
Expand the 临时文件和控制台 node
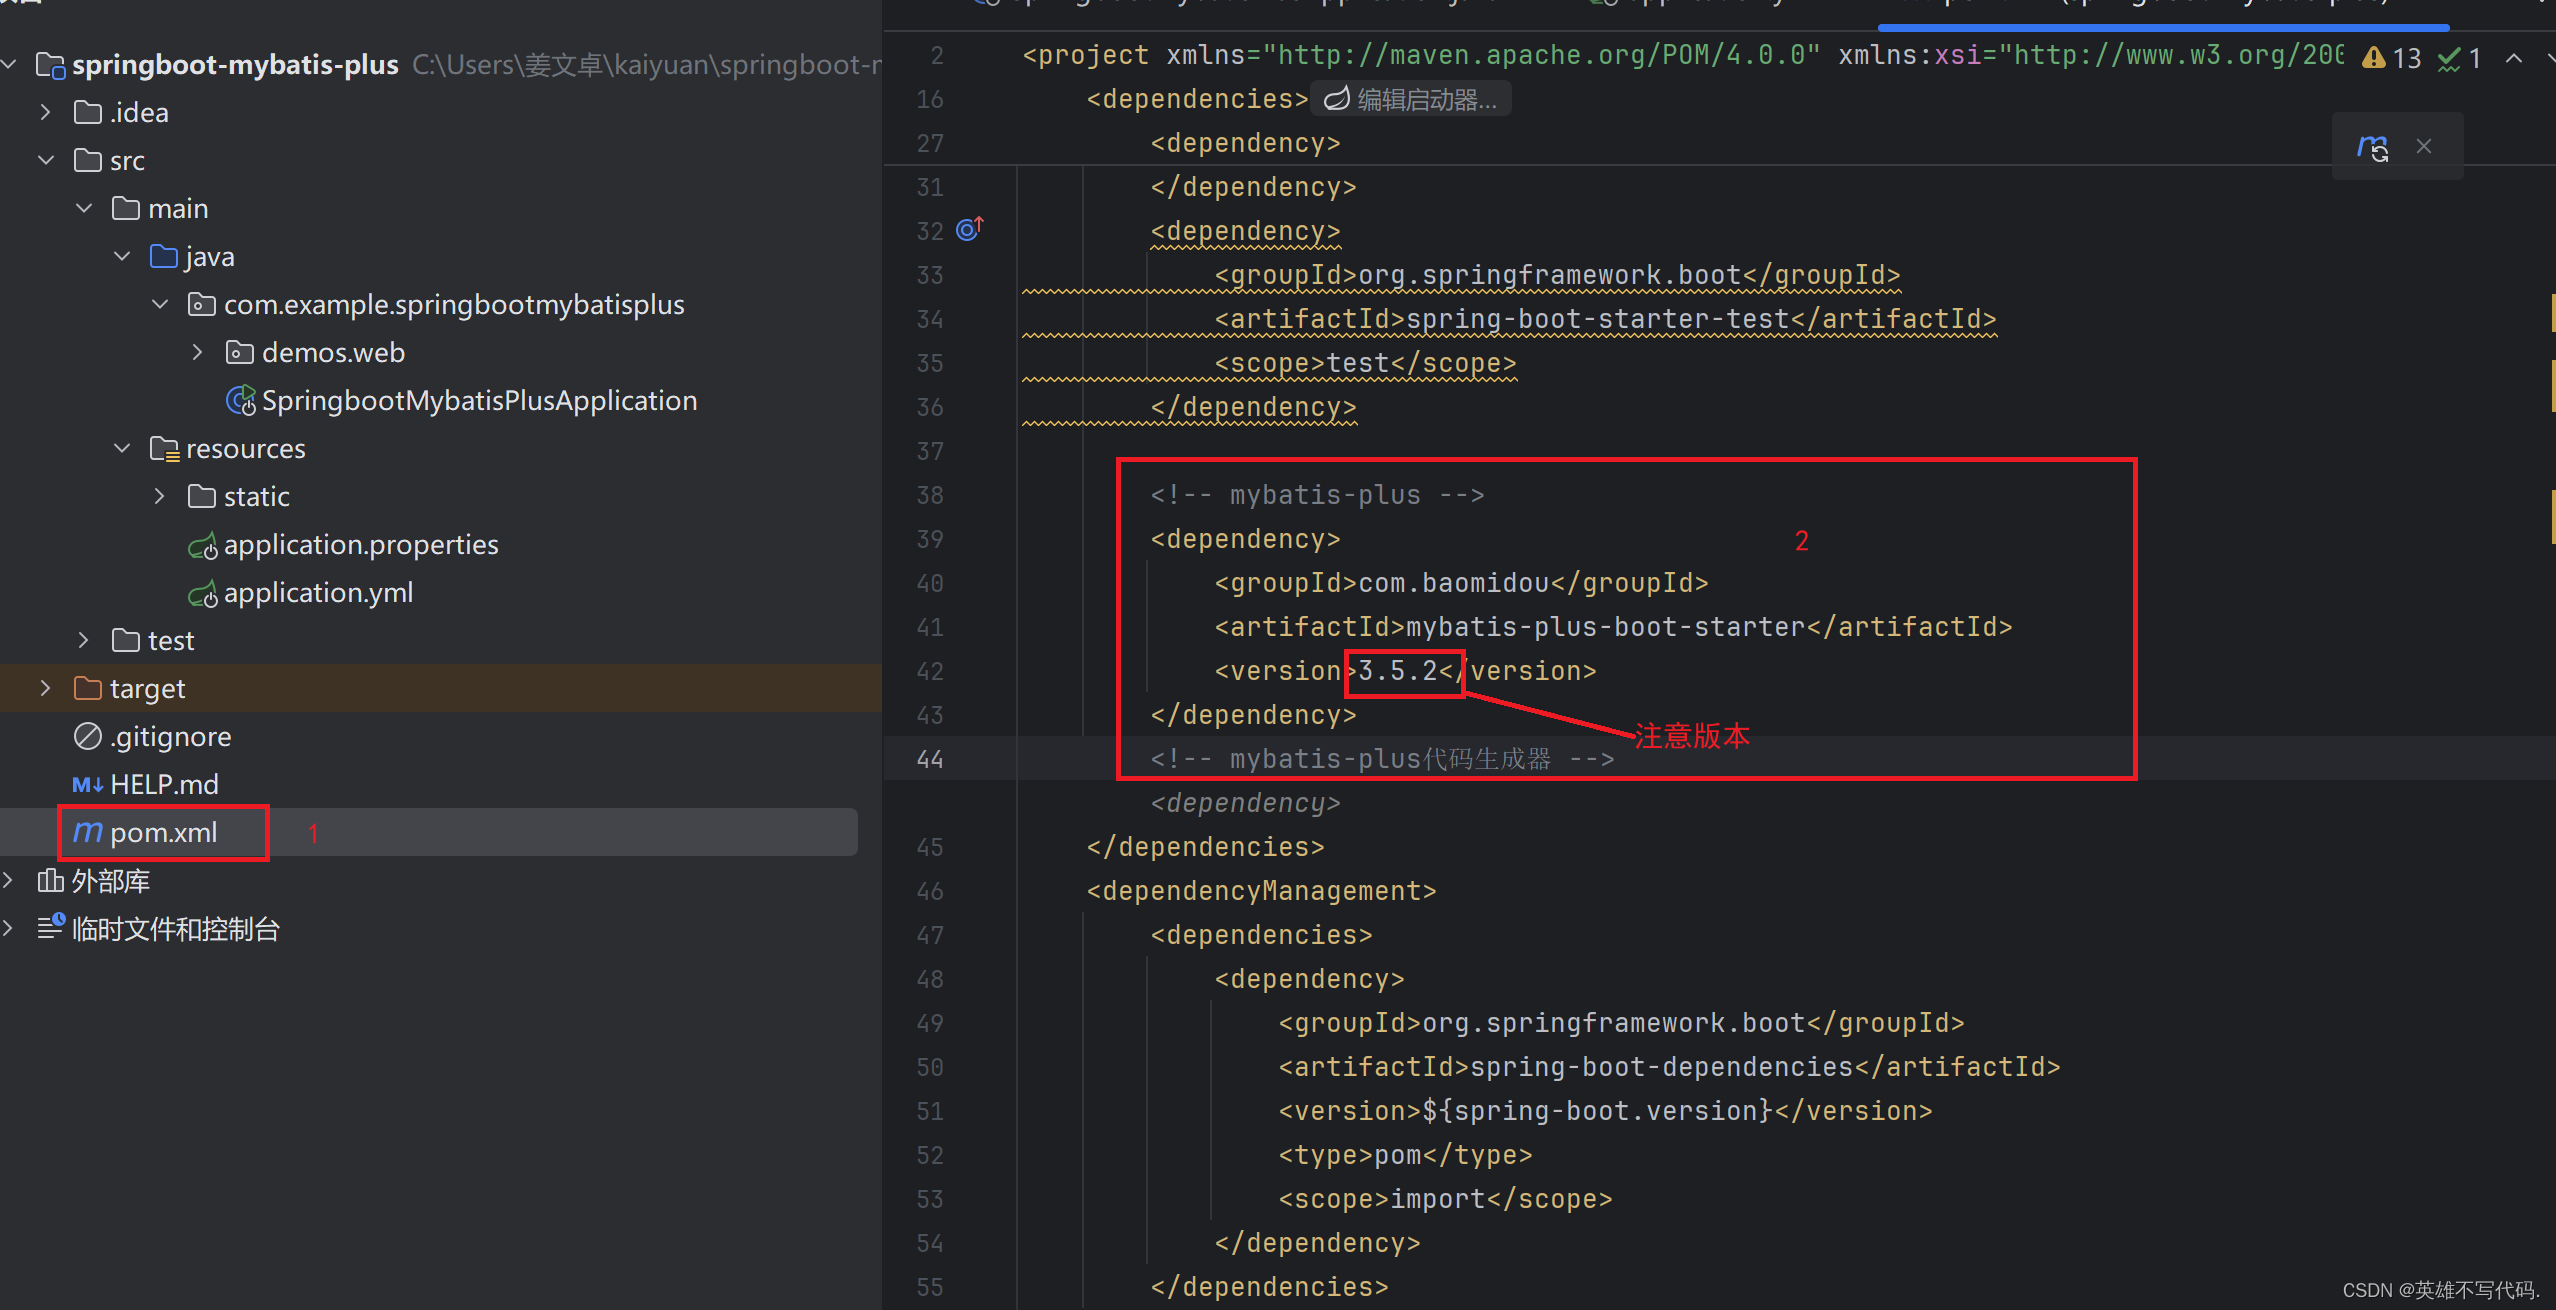pos(8,928)
